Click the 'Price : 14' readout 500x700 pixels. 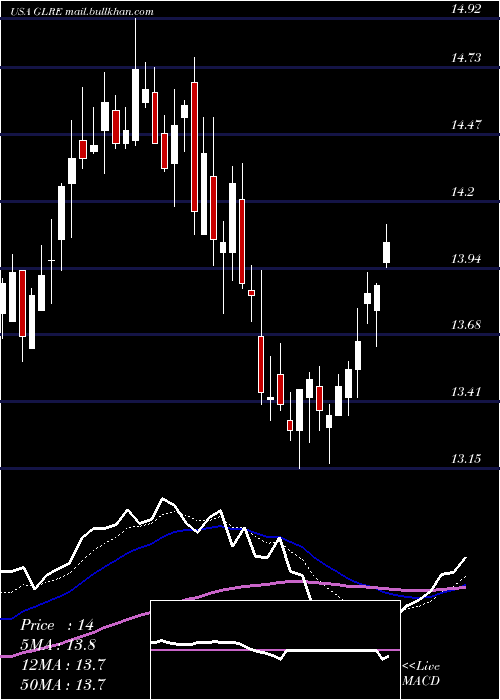pos(57,625)
